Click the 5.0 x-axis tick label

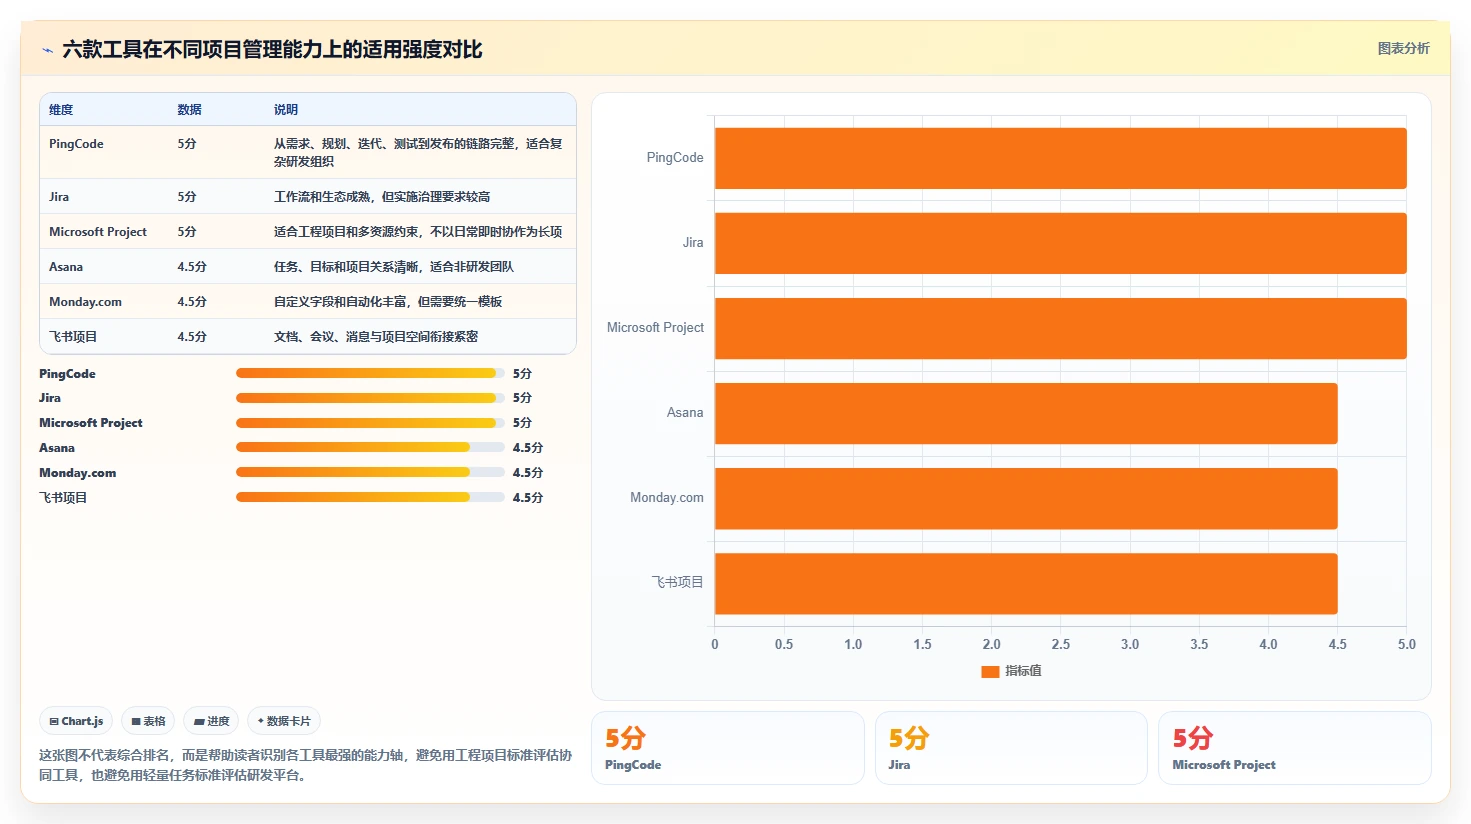1407,645
